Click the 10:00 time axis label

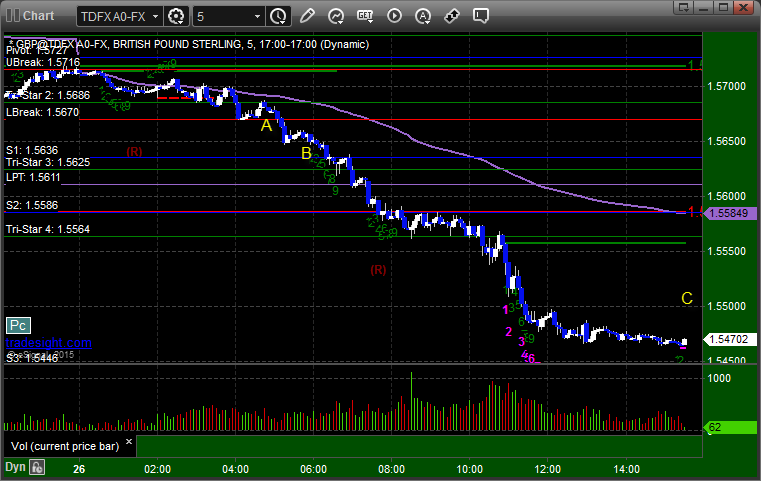[x=469, y=469]
